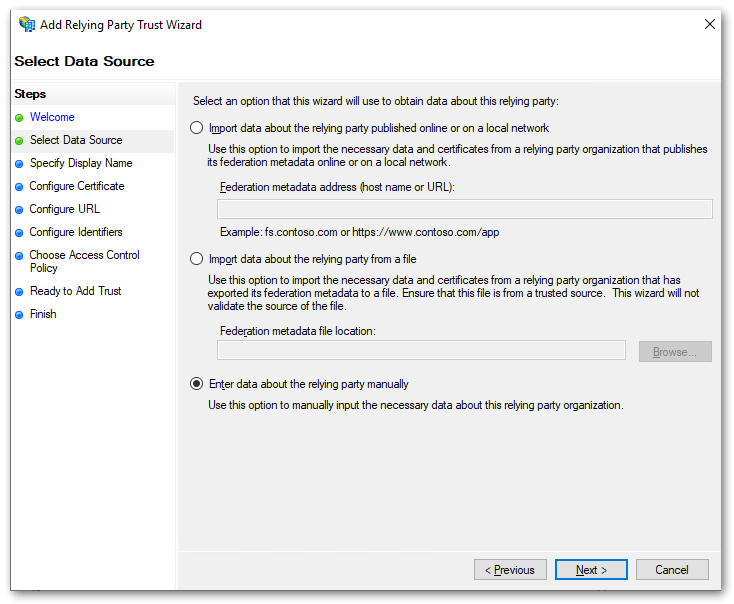Choose enter relying party data manually option
The image size is (734, 604).
click(x=197, y=384)
